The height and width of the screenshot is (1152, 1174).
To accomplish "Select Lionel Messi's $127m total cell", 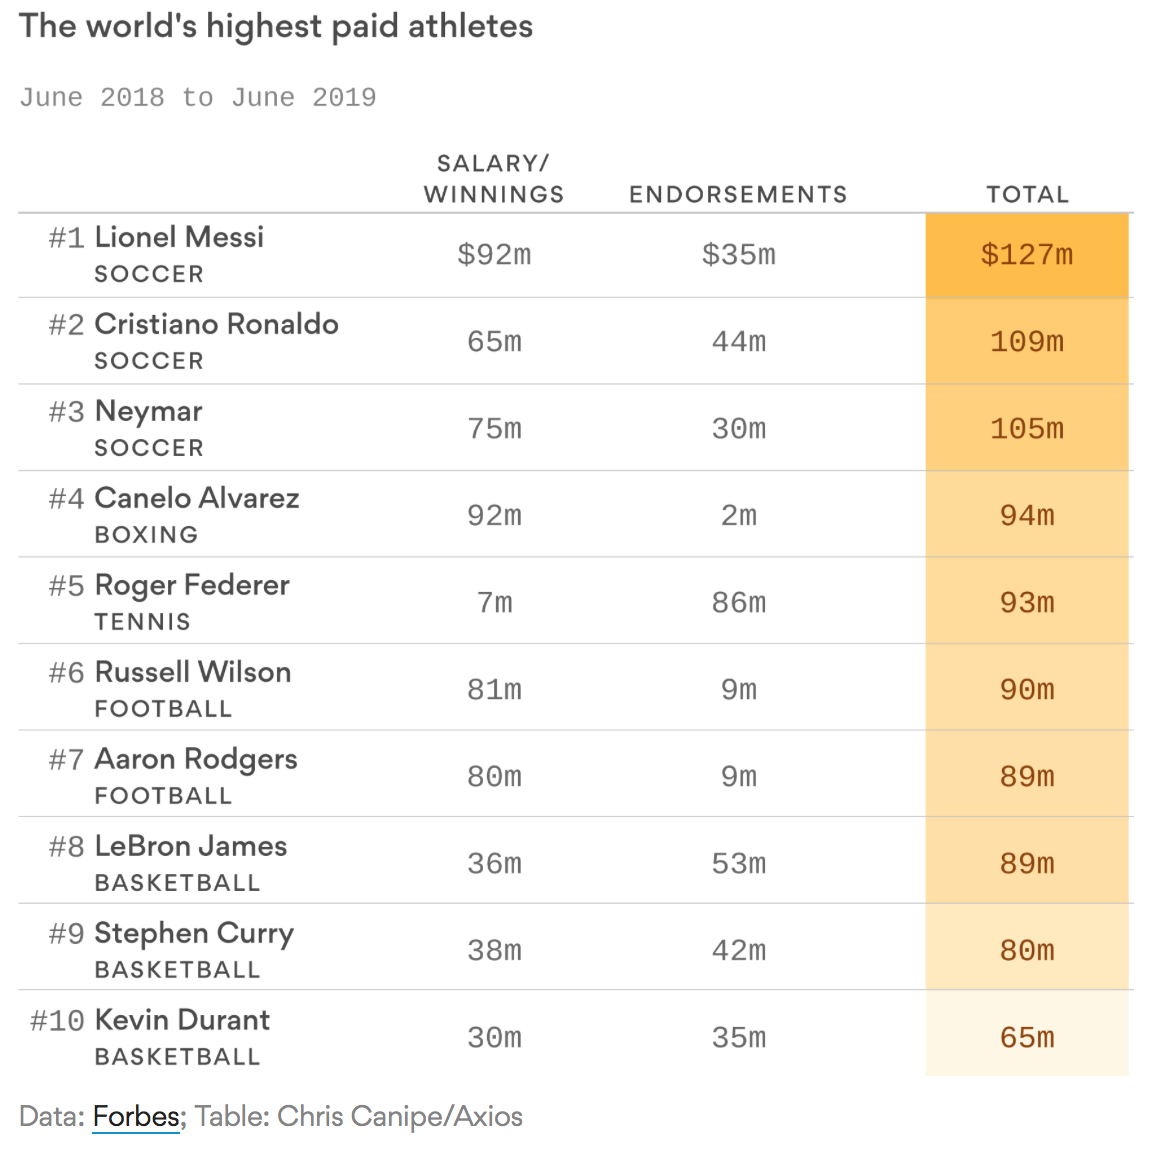I will [x=1027, y=255].
